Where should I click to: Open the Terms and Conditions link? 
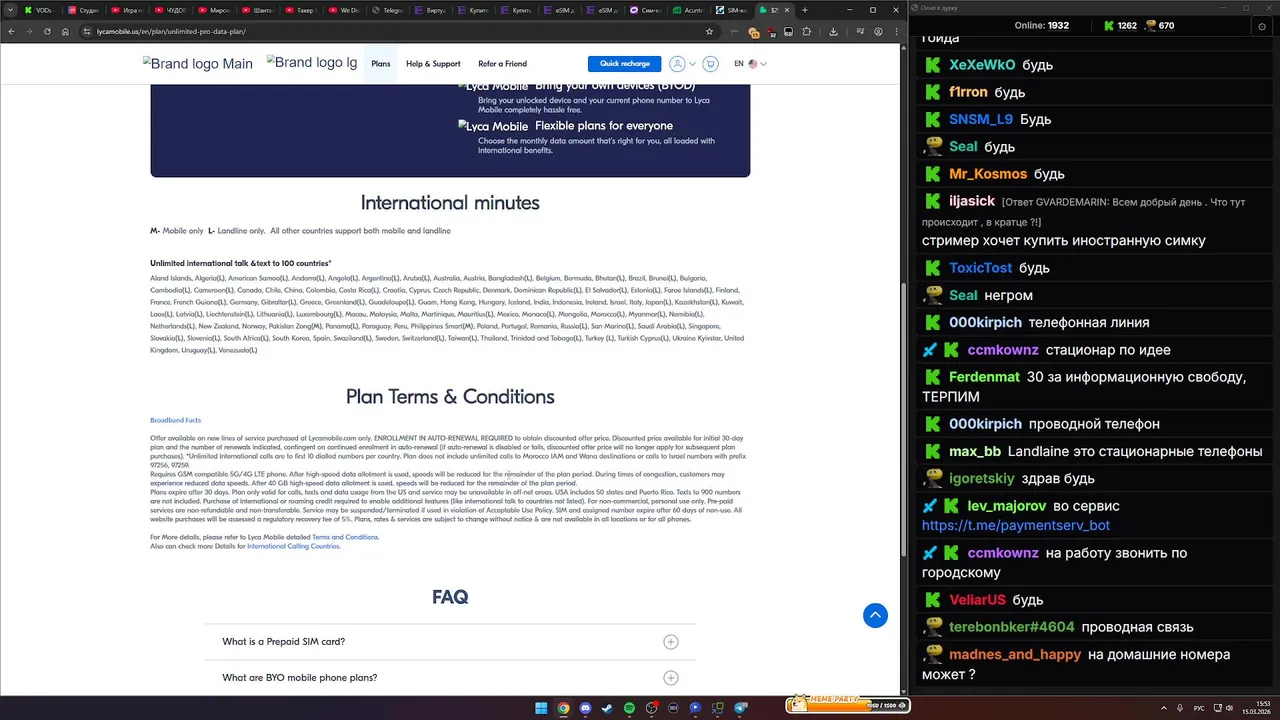[345, 537]
